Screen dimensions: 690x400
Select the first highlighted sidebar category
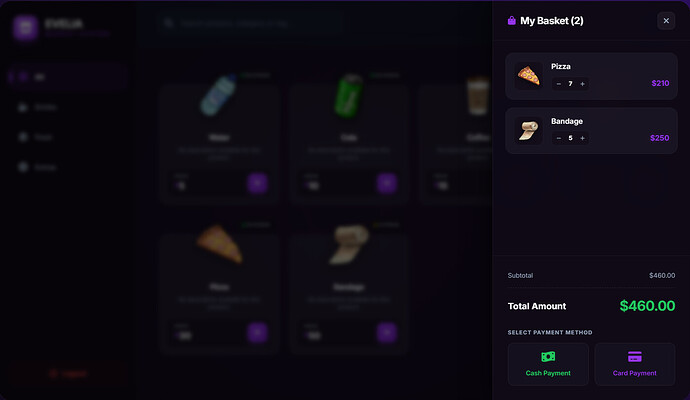[x=68, y=77]
